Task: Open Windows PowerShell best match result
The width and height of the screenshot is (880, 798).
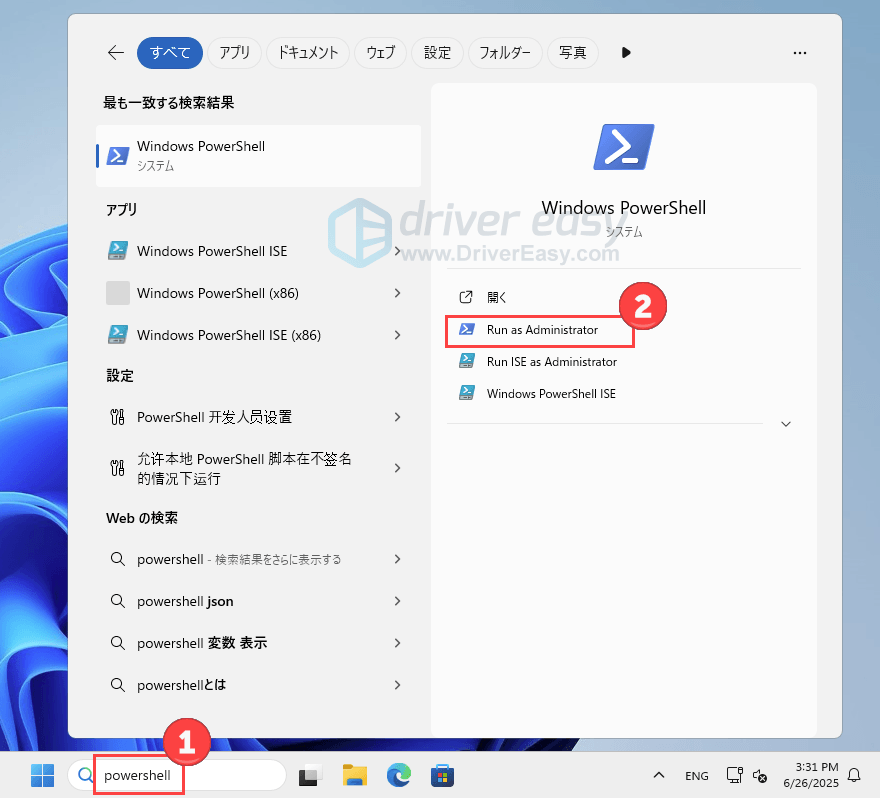Action: pos(258,155)
